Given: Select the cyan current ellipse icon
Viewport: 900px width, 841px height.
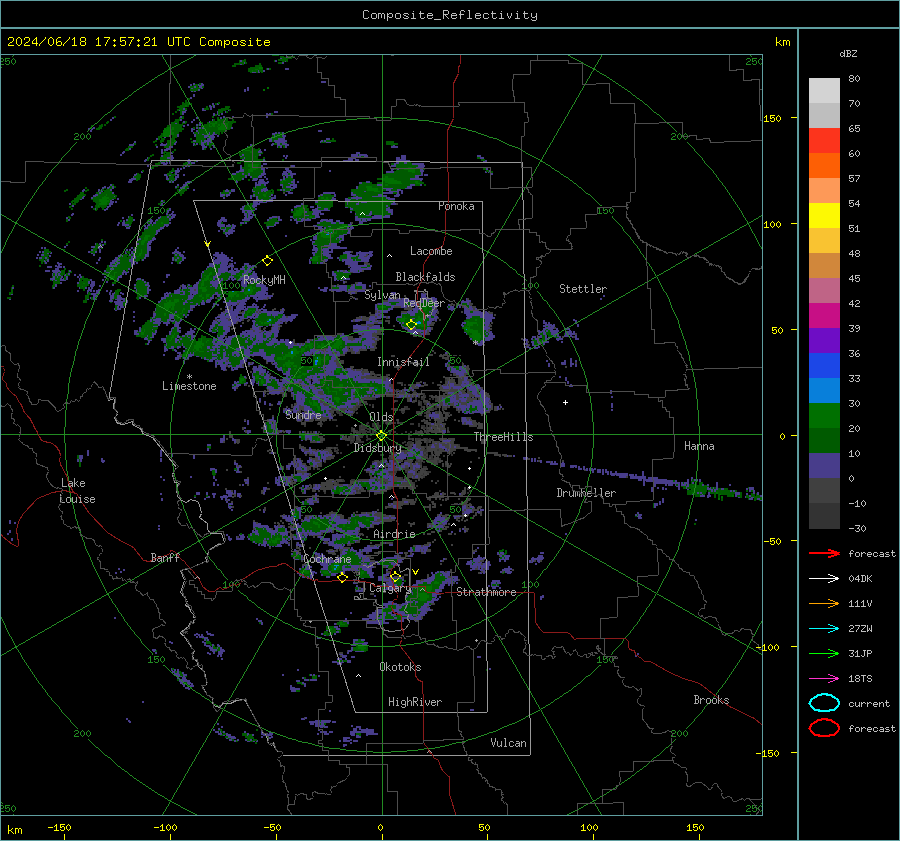Looking at the screenshot, I should coord(824,703).
